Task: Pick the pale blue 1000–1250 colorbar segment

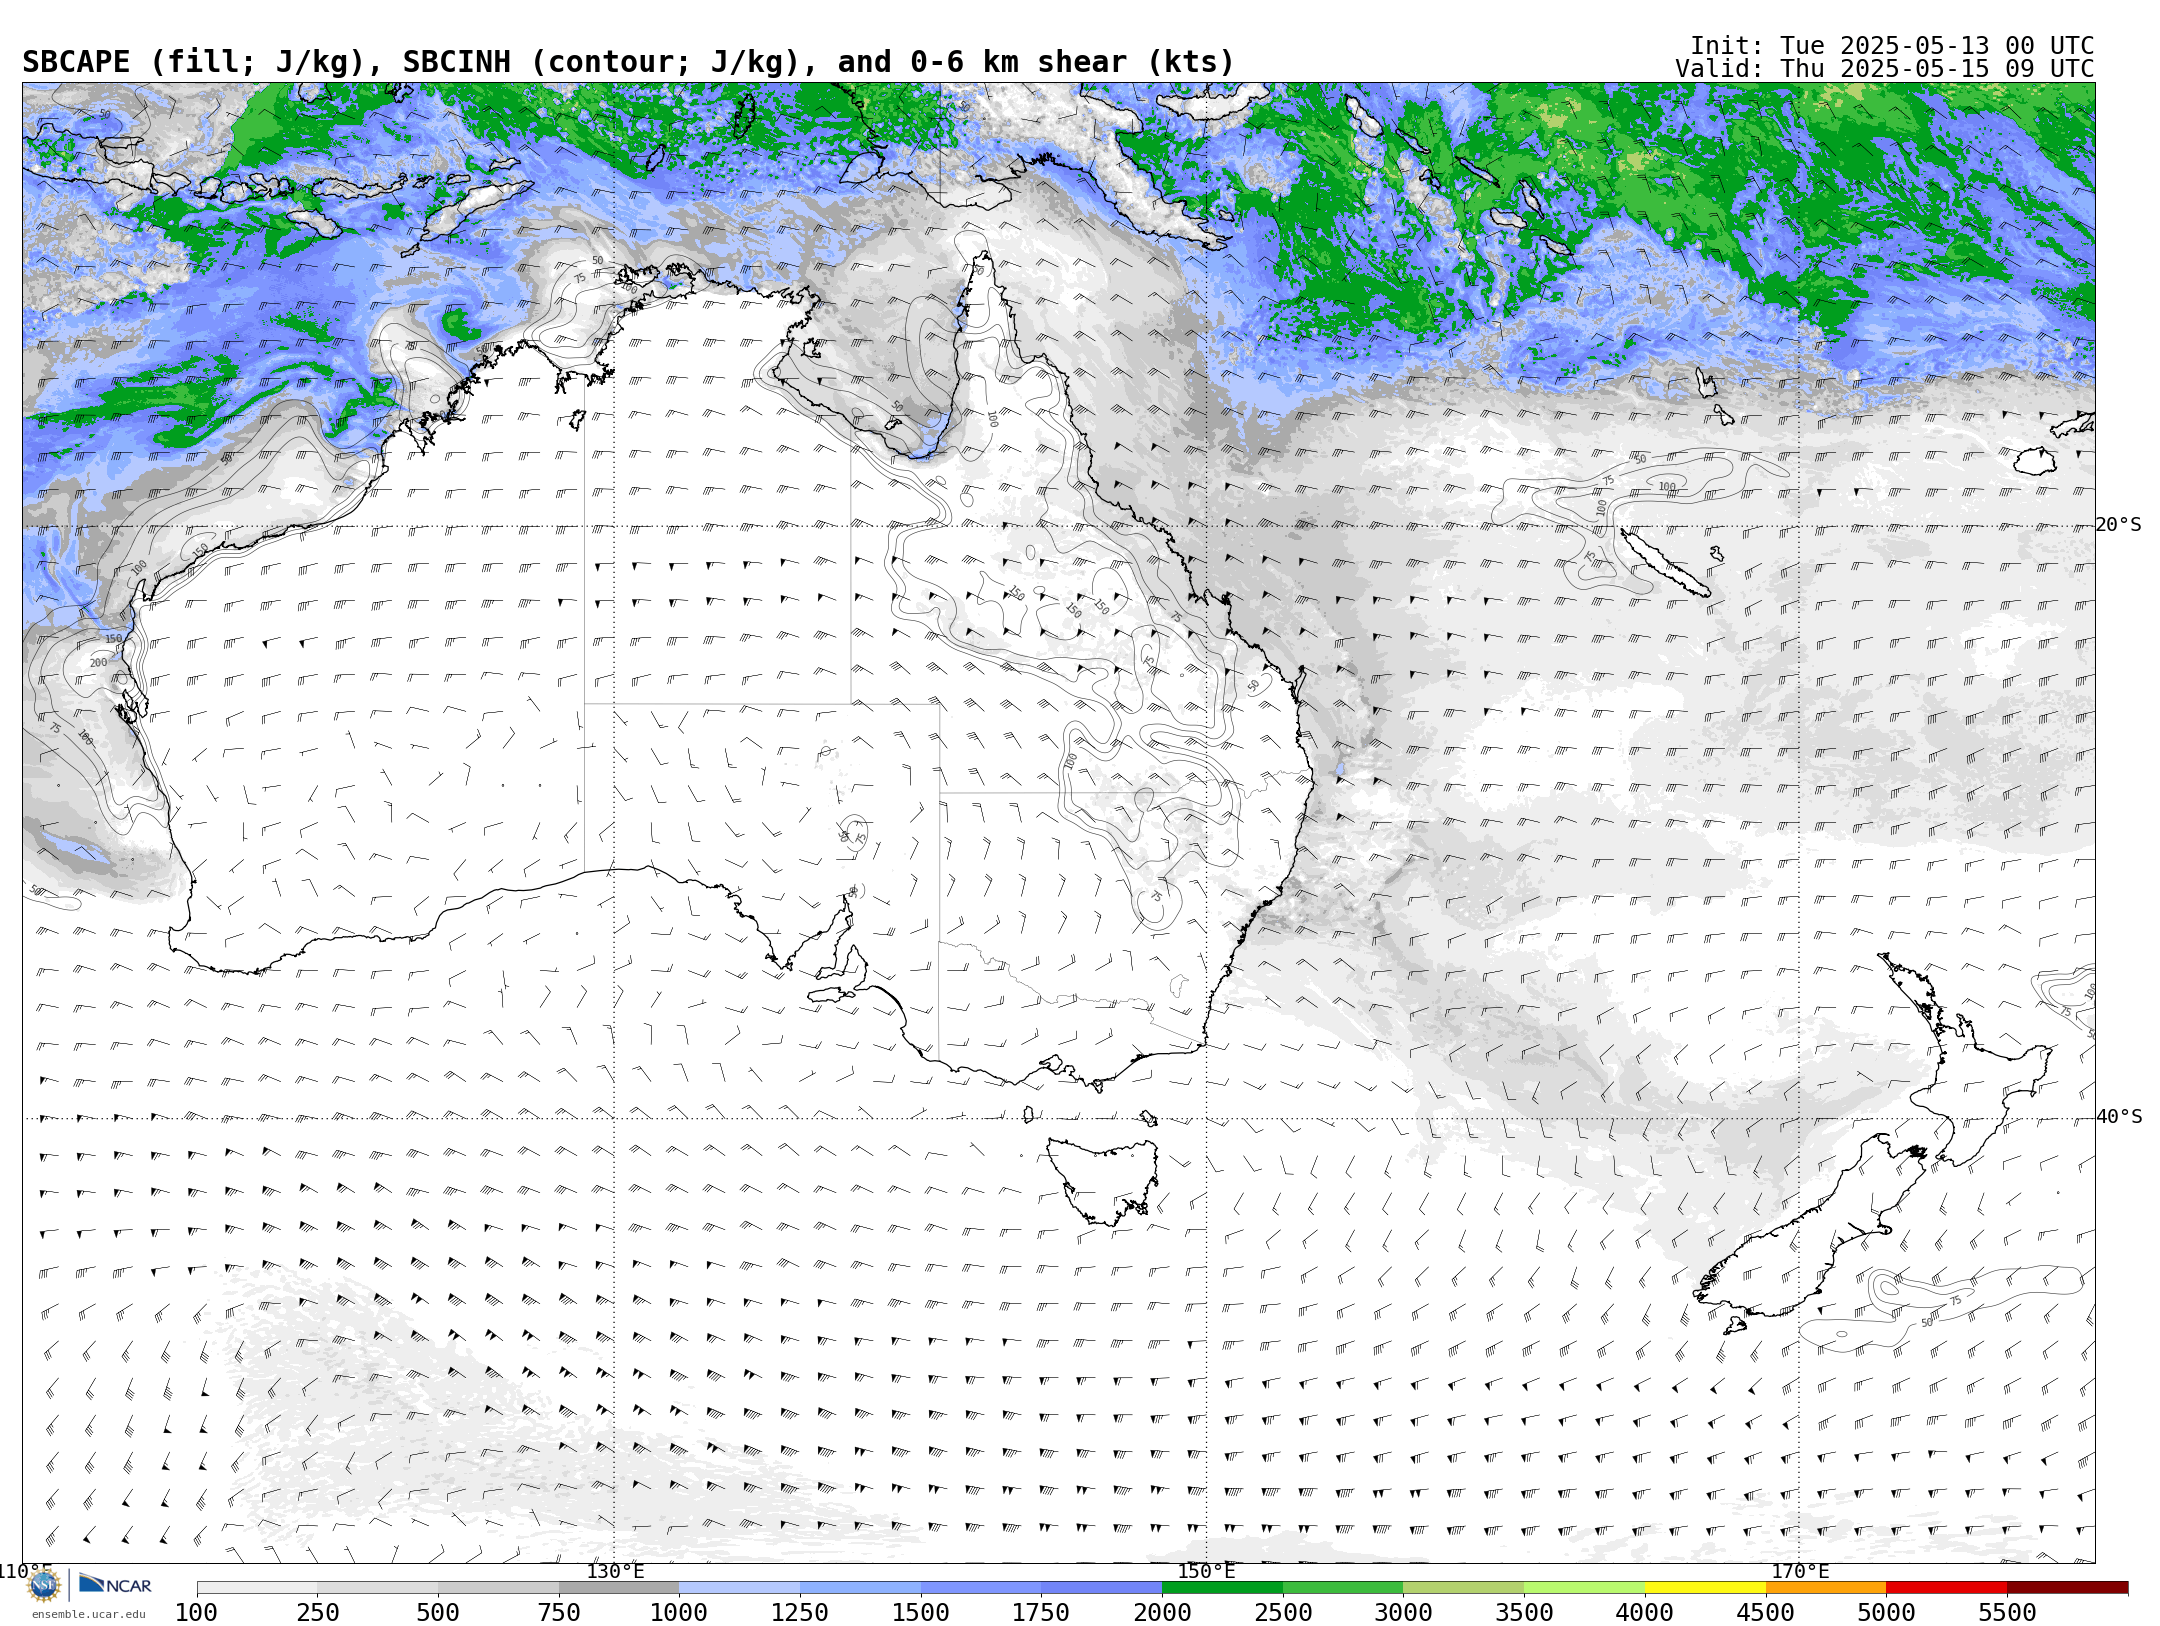Action: 739,1588
